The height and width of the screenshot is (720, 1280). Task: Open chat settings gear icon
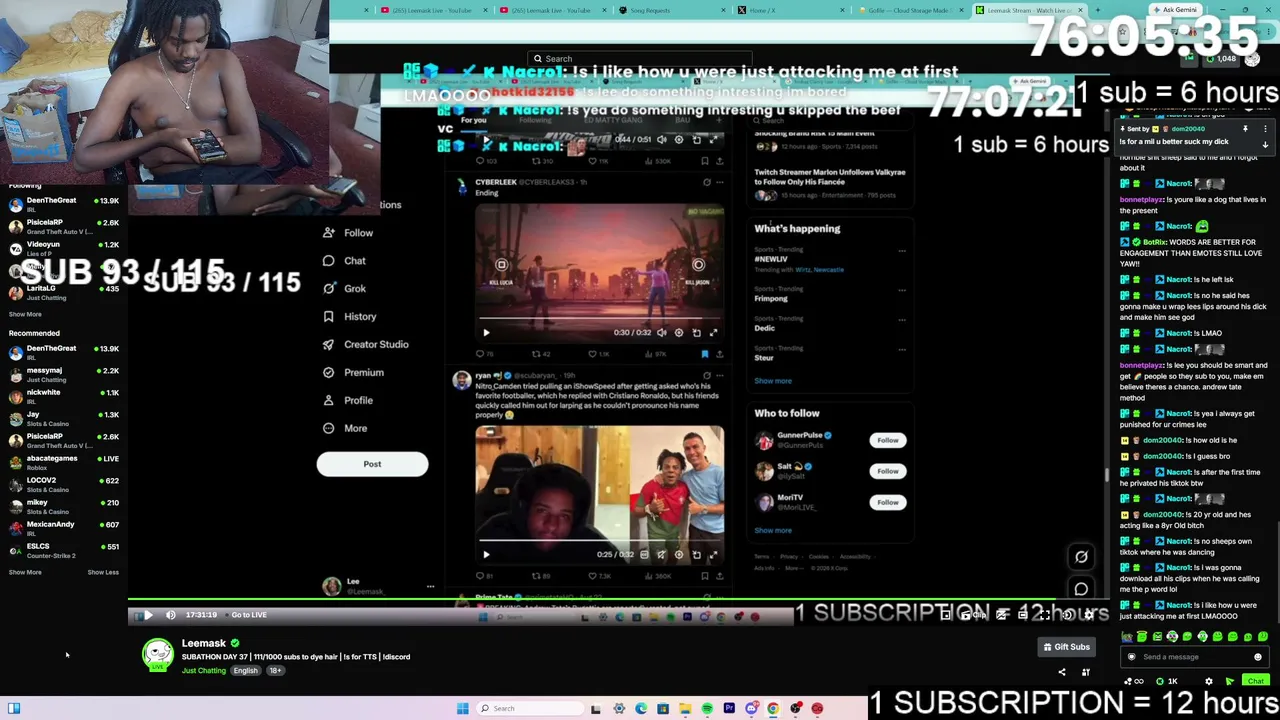(x=1209, y=681)
